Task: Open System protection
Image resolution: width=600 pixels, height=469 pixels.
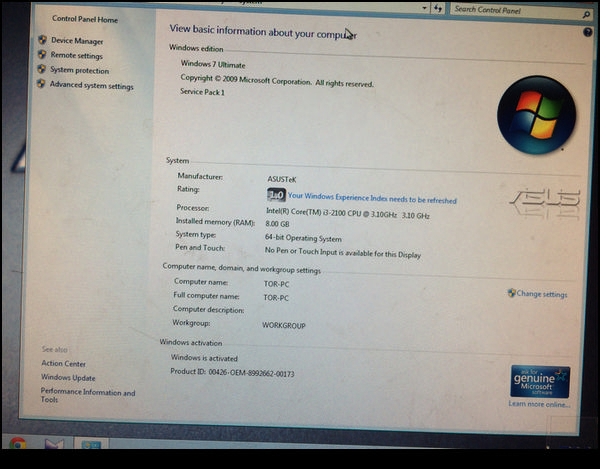Action: [80, 70]
